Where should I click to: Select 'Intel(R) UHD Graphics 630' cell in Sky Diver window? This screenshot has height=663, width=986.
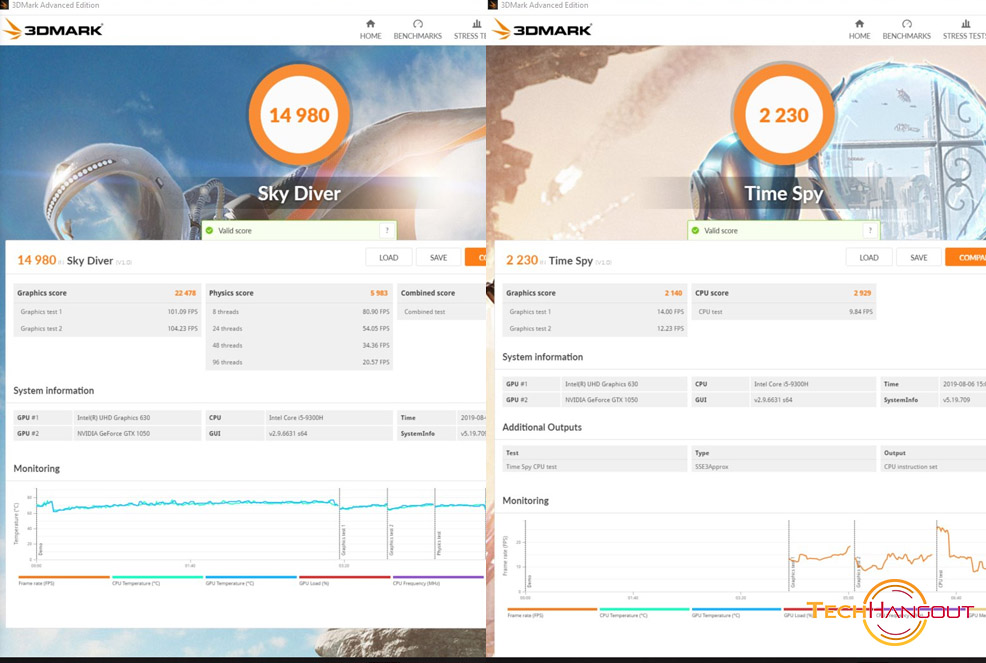(137, 417)
